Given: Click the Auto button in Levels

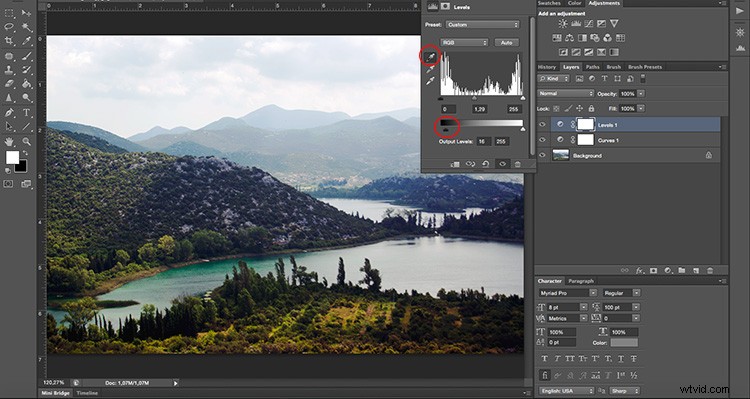Looking at the screenshot, I should pos(507,43).
